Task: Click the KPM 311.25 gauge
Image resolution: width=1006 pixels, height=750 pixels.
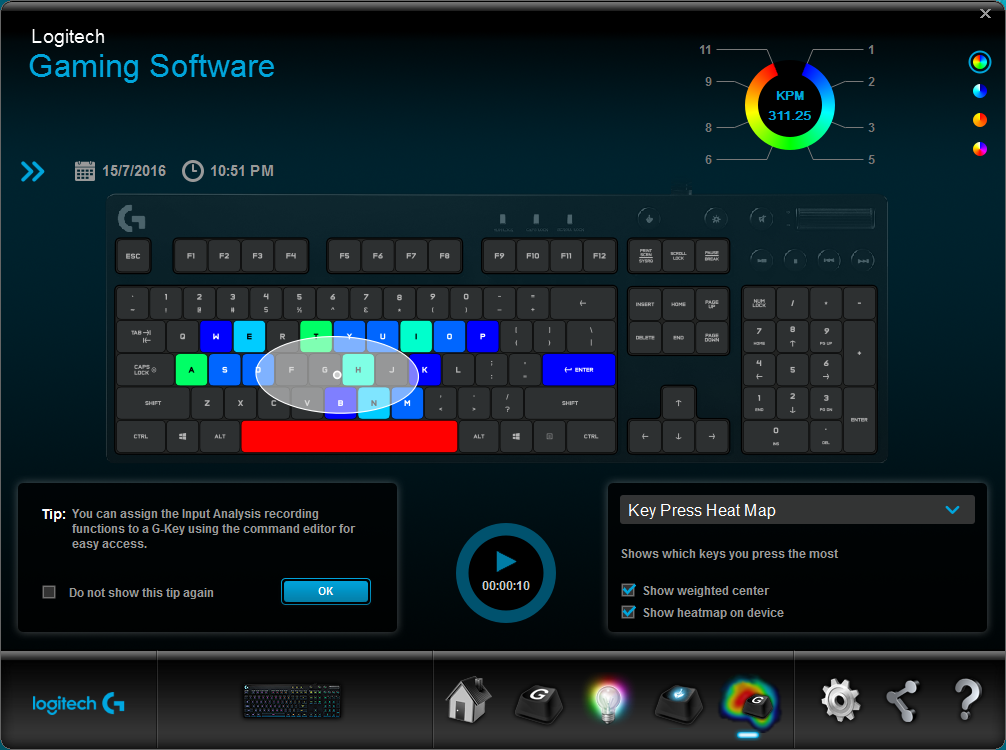Action: pyautogui.click(x=790, y=105)
